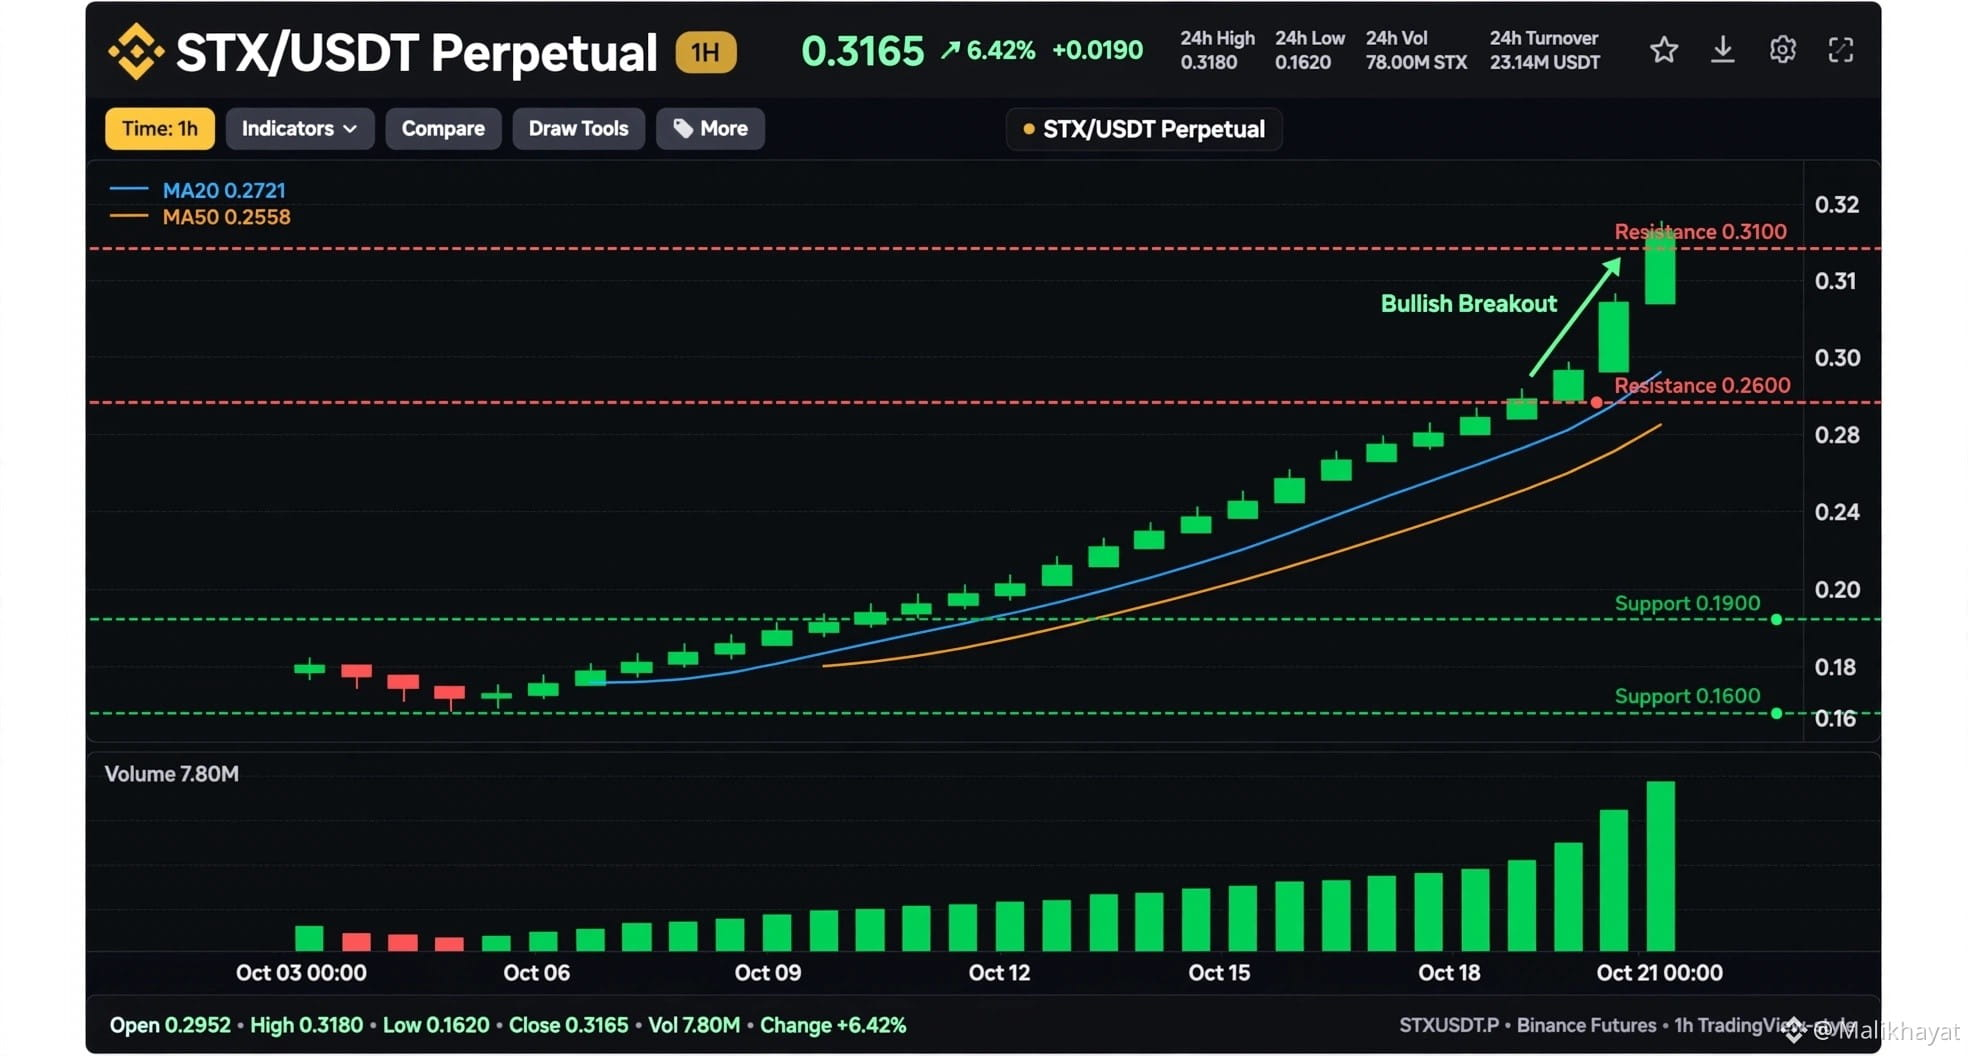Viewport: 1968px width, 1056px height.
Task: Add chart to favorites with star icon
Action: [1664, 50]
